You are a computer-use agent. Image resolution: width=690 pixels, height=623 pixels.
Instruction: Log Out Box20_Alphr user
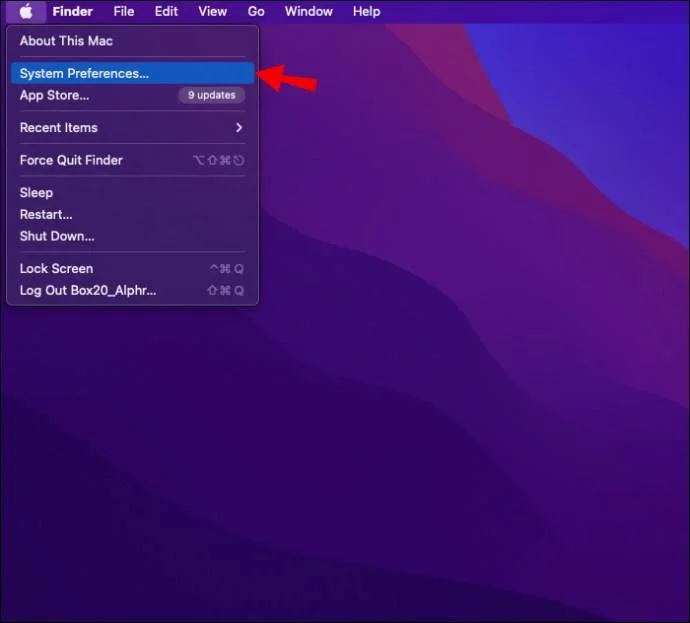coord(132,290)
